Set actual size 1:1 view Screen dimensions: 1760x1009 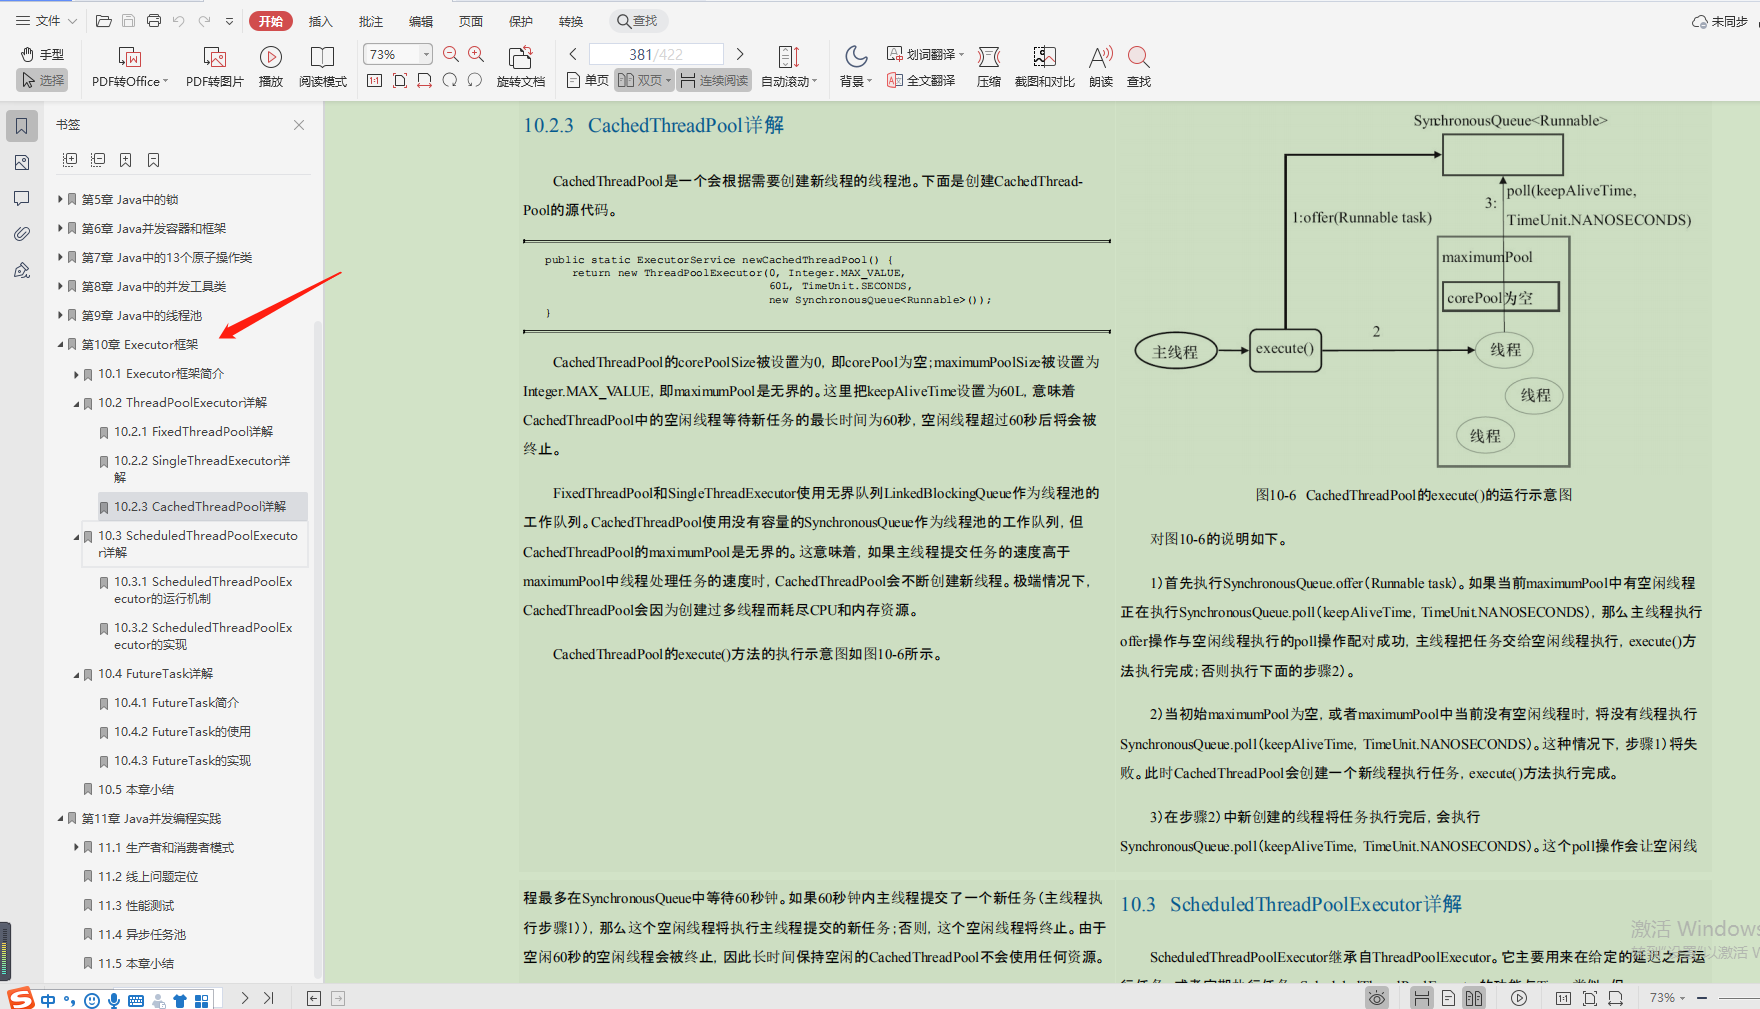374,80
